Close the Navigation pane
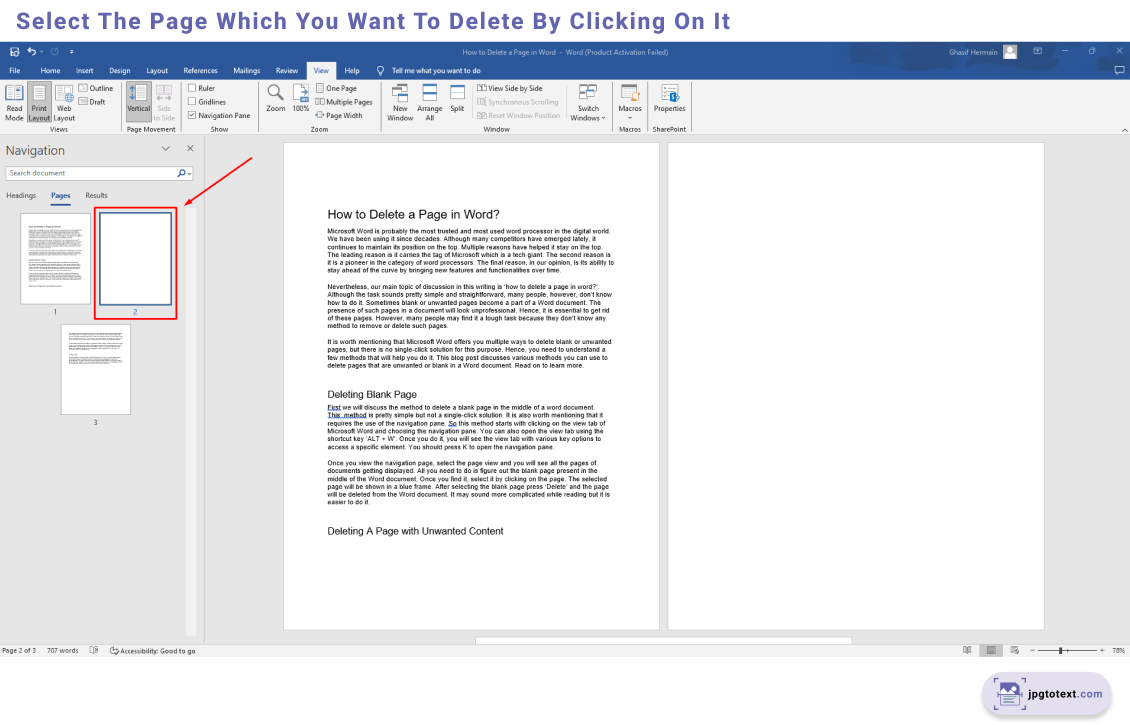 point(190,148)
